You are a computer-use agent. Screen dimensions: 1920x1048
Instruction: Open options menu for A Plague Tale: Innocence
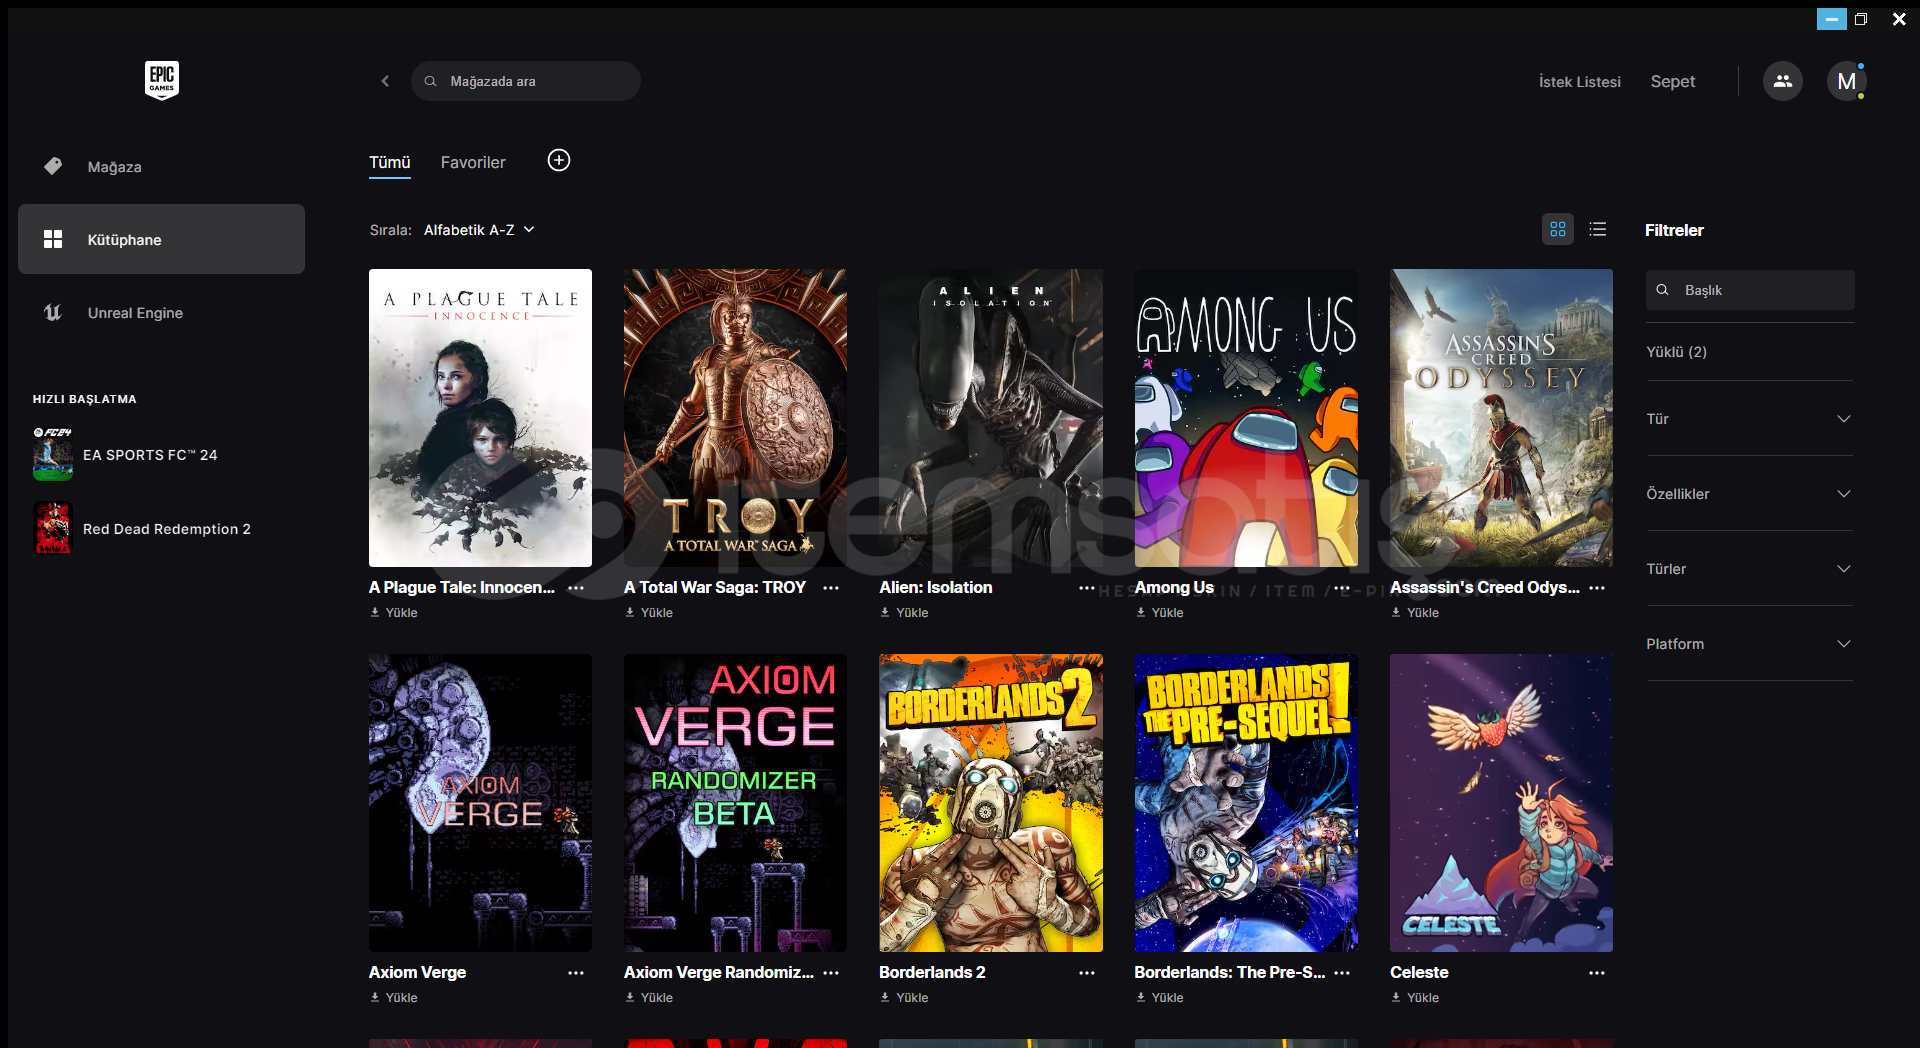[x=576, y=588]
